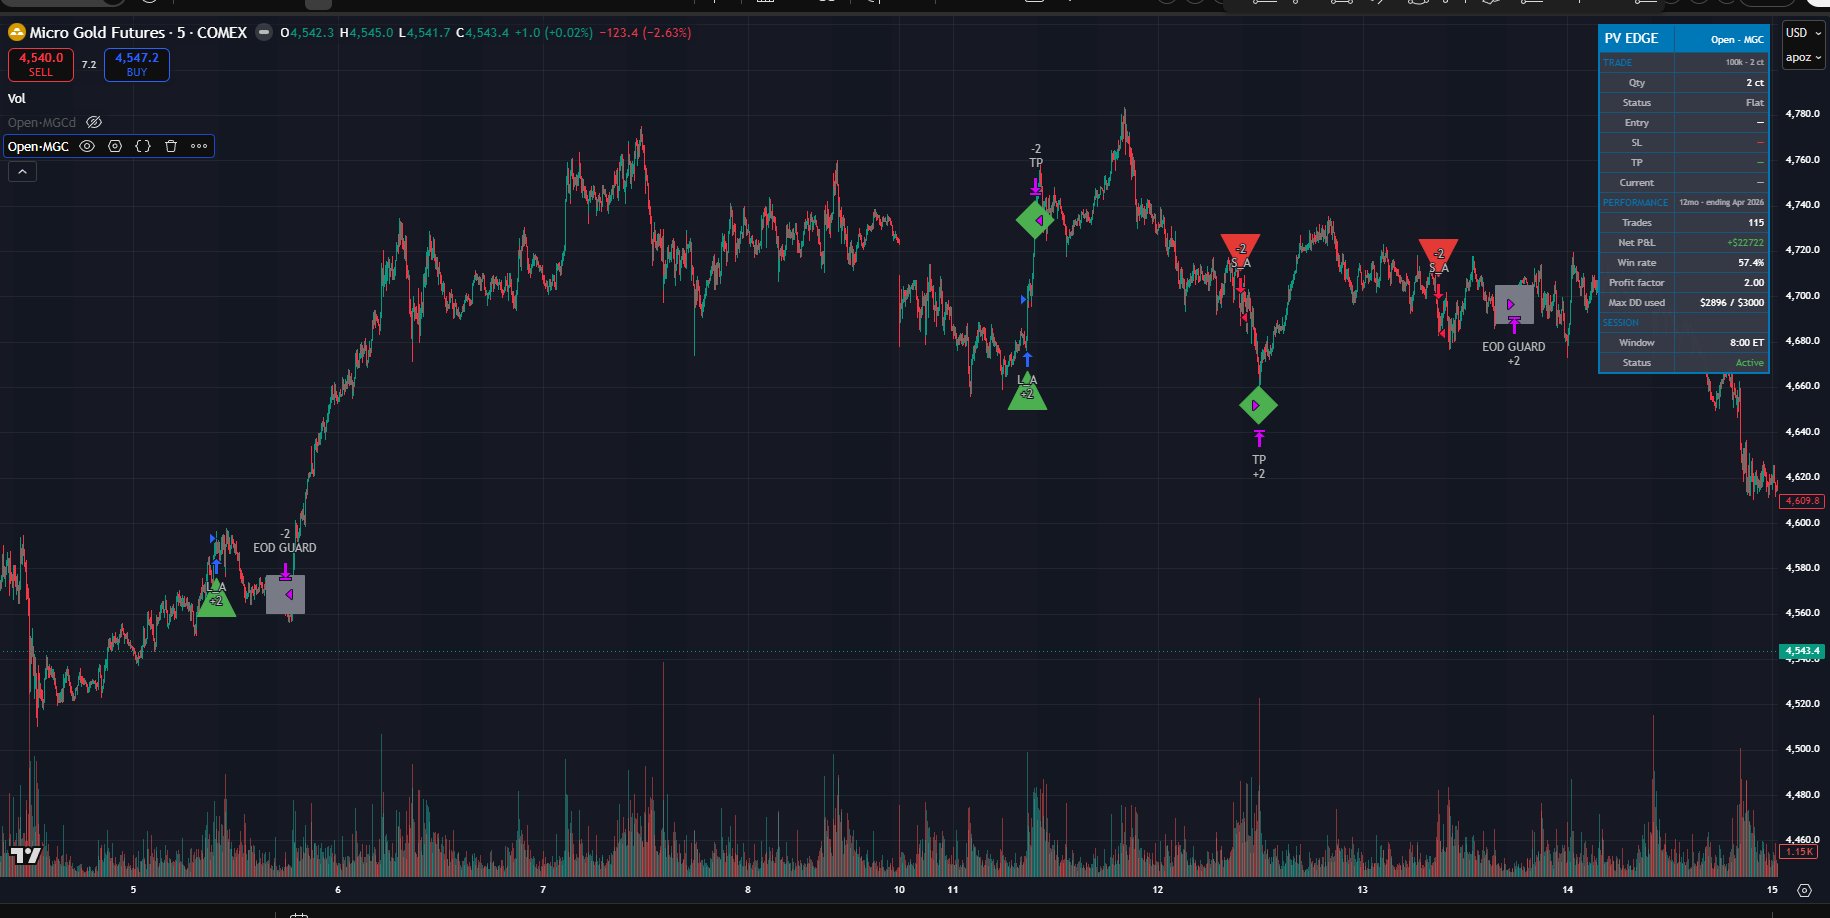The height and width of the screenshot is (918, 1830).
Task: Open source code braces for Open-MGC
Action: tap(143, 146)
